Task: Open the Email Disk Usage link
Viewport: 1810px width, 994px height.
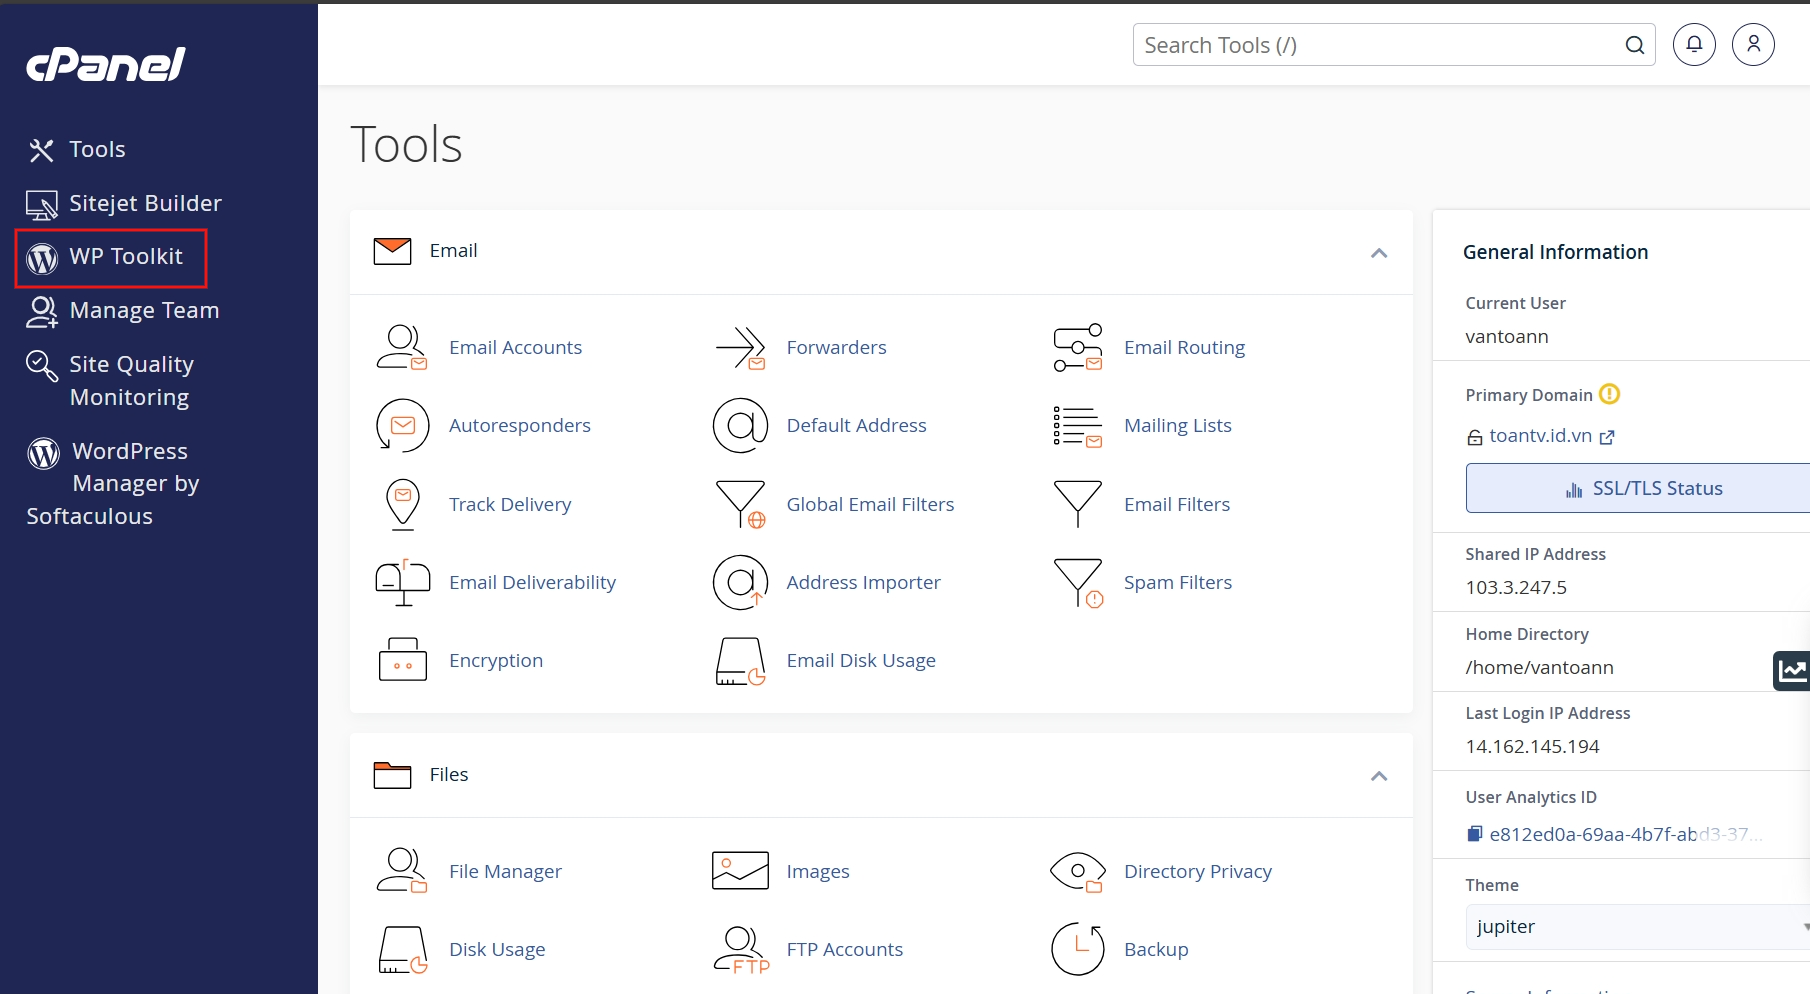Action: tap(861, 661)
